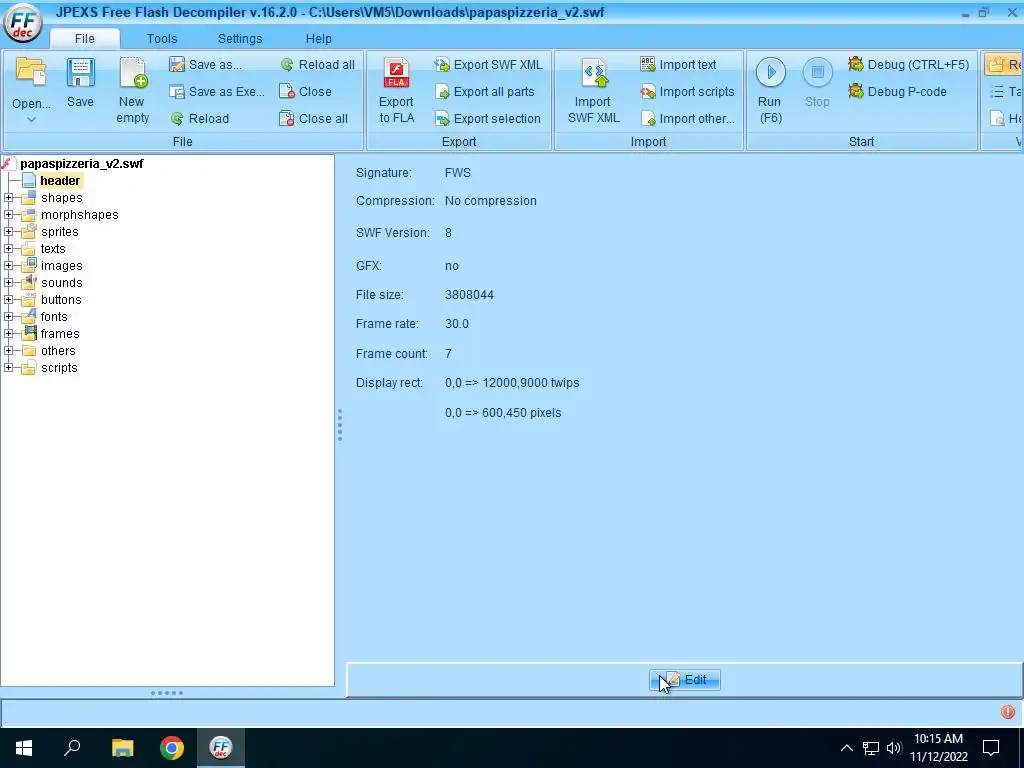1024x768 pixels.
Task: Click the red error status icon
Action: click(1008, 712)
